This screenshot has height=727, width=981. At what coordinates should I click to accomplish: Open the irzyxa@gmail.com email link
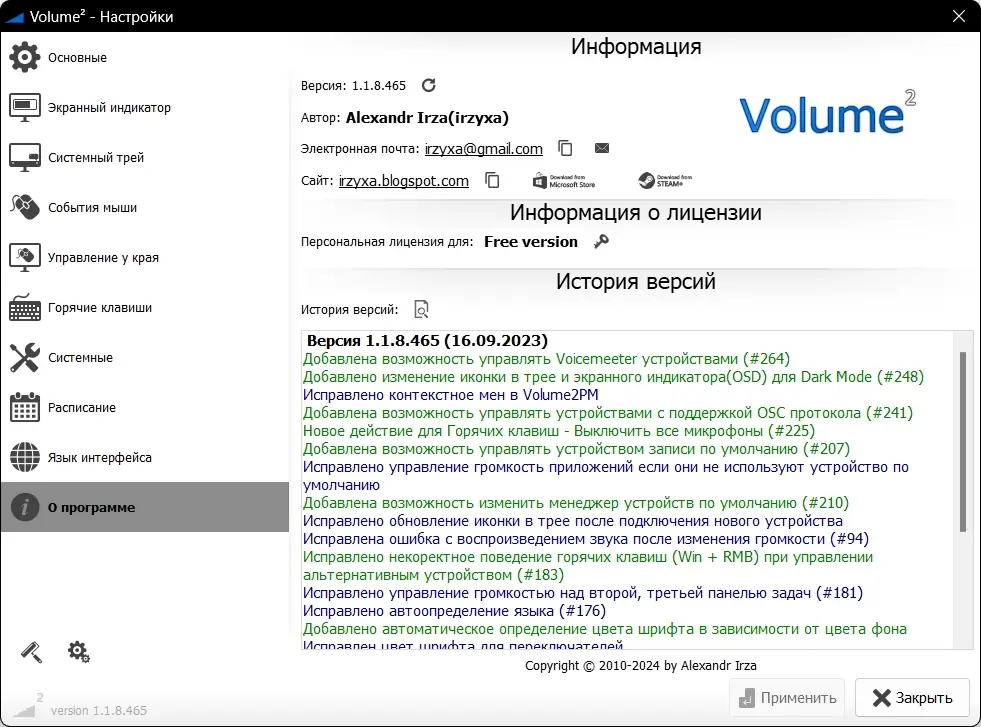coord(484,149)
